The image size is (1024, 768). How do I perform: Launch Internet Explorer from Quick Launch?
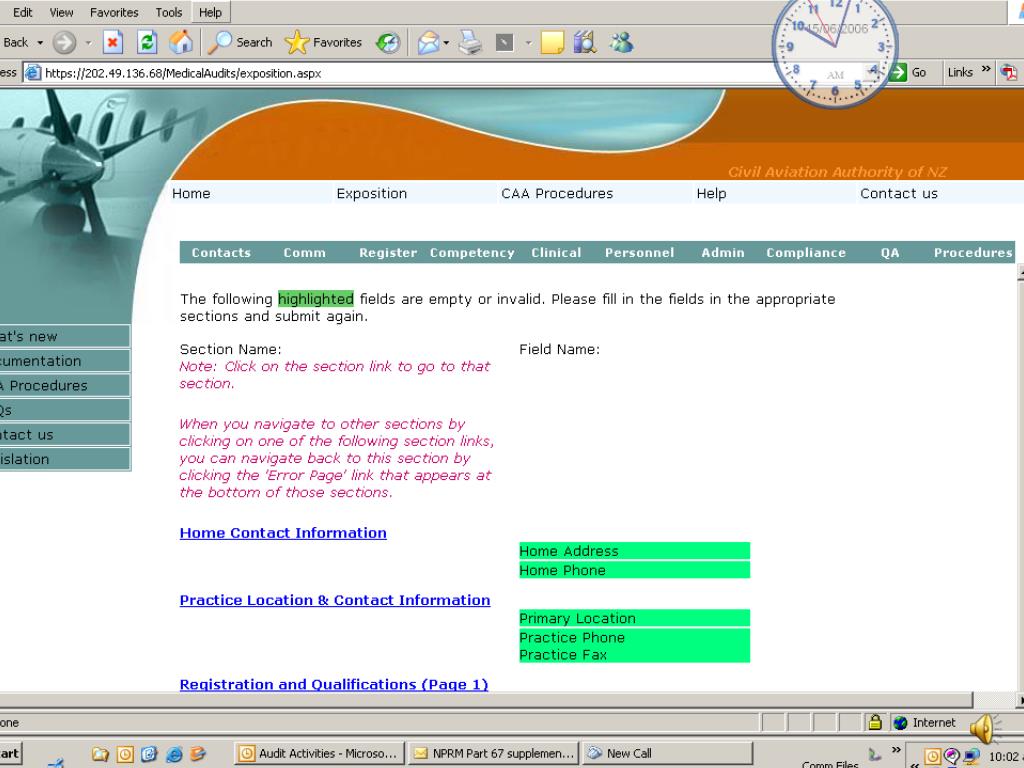[x=174, y=754]
